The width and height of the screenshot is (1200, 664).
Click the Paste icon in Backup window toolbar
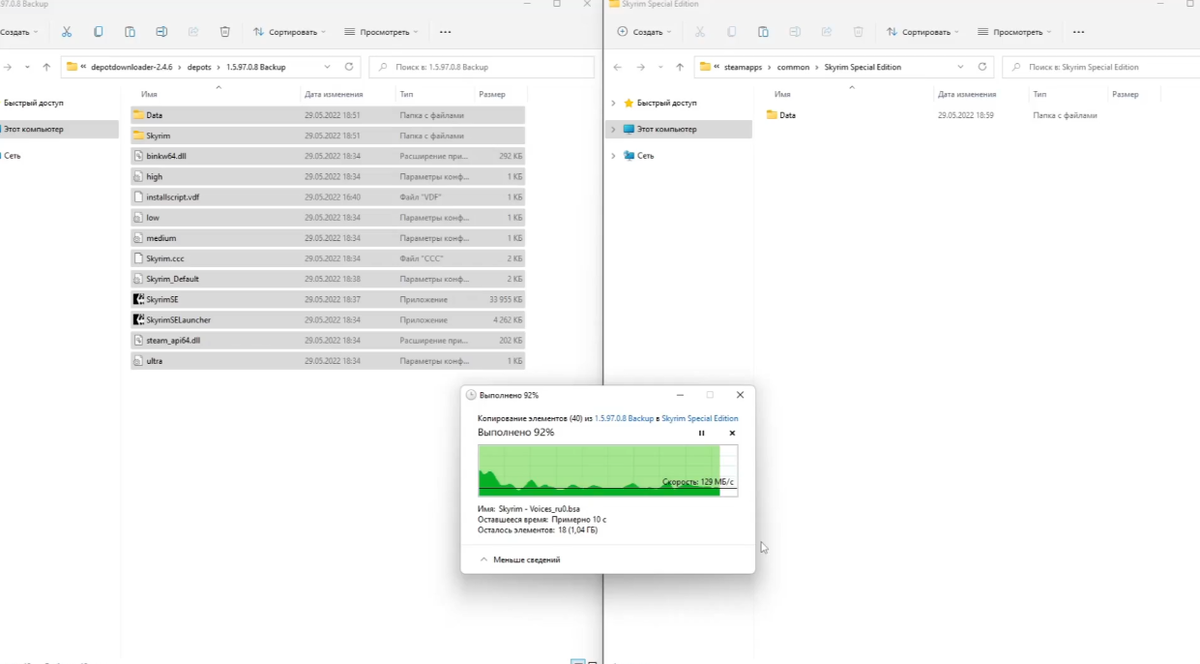tap(130, 32)
